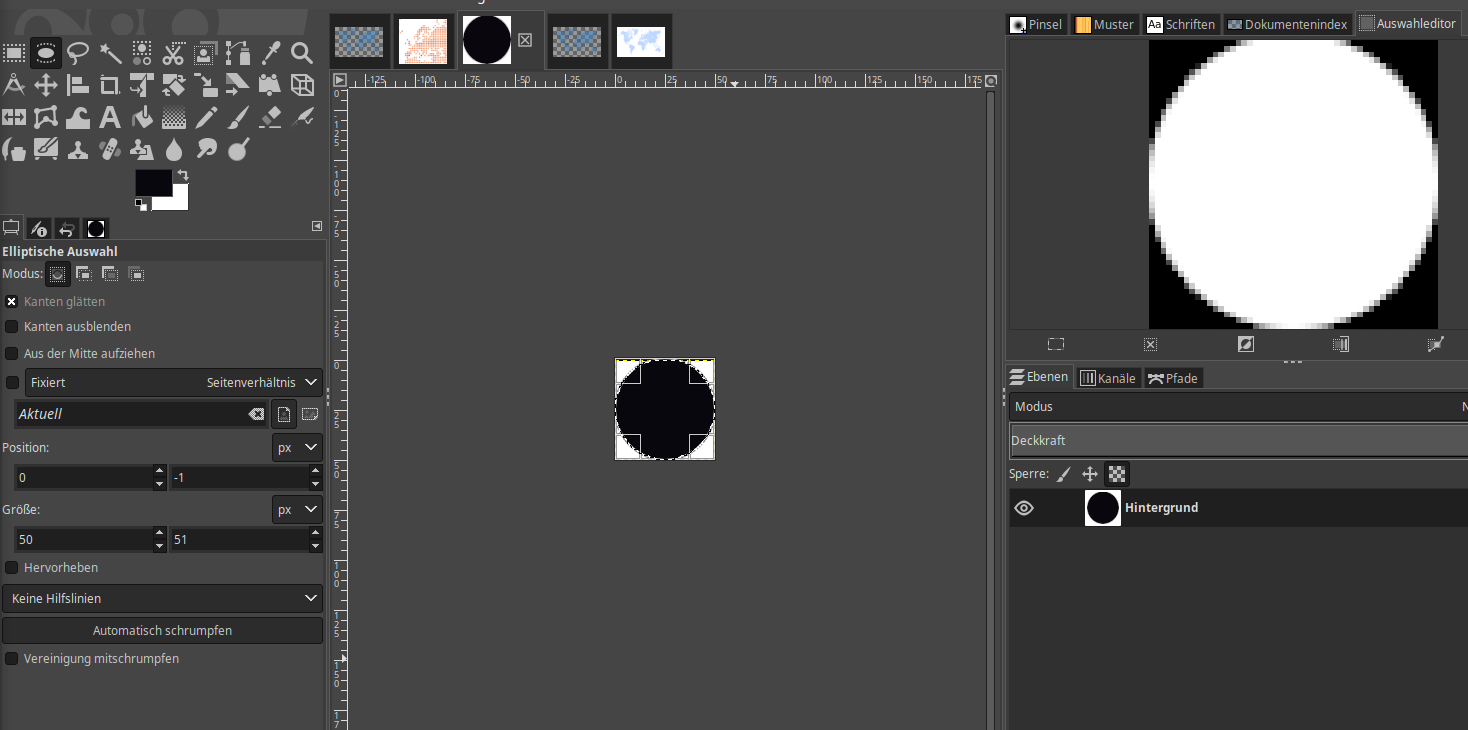Switch to the Pfade tab
Image resolution: width=1468 pixels, height=730 pixels.
tap(1173, 378)
